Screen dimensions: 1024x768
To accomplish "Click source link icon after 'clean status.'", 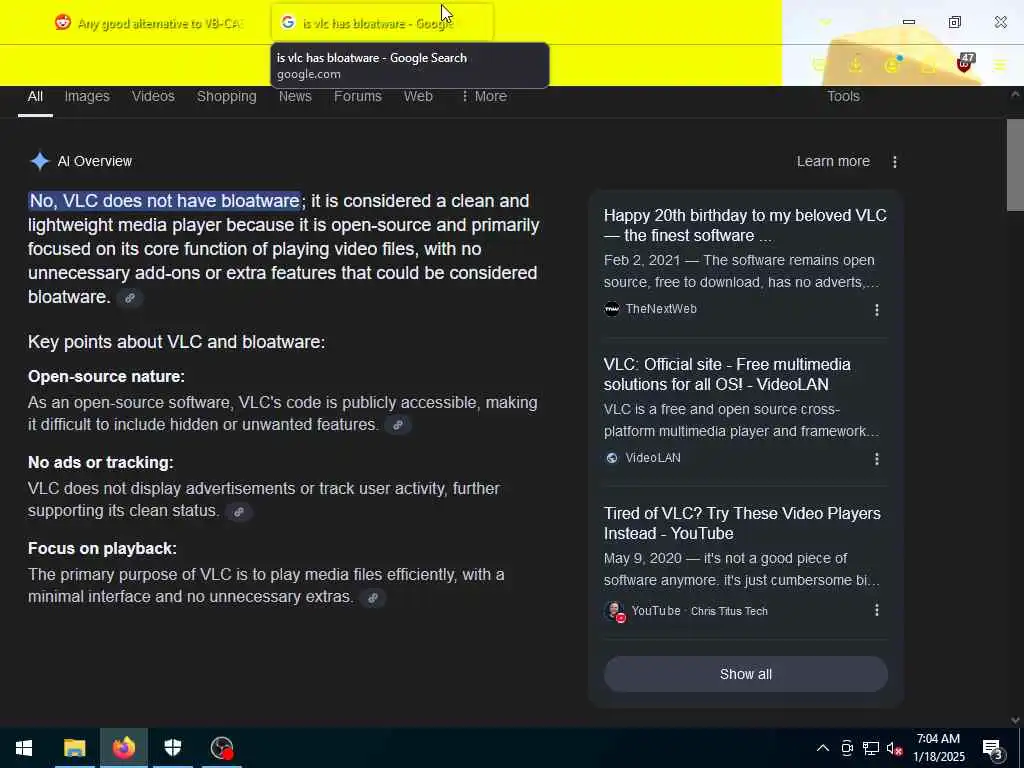I will [239, 511].
